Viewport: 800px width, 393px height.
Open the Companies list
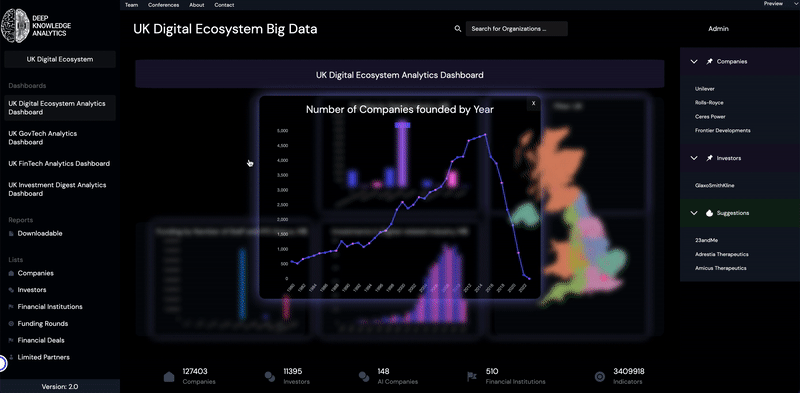coord(36,273)
